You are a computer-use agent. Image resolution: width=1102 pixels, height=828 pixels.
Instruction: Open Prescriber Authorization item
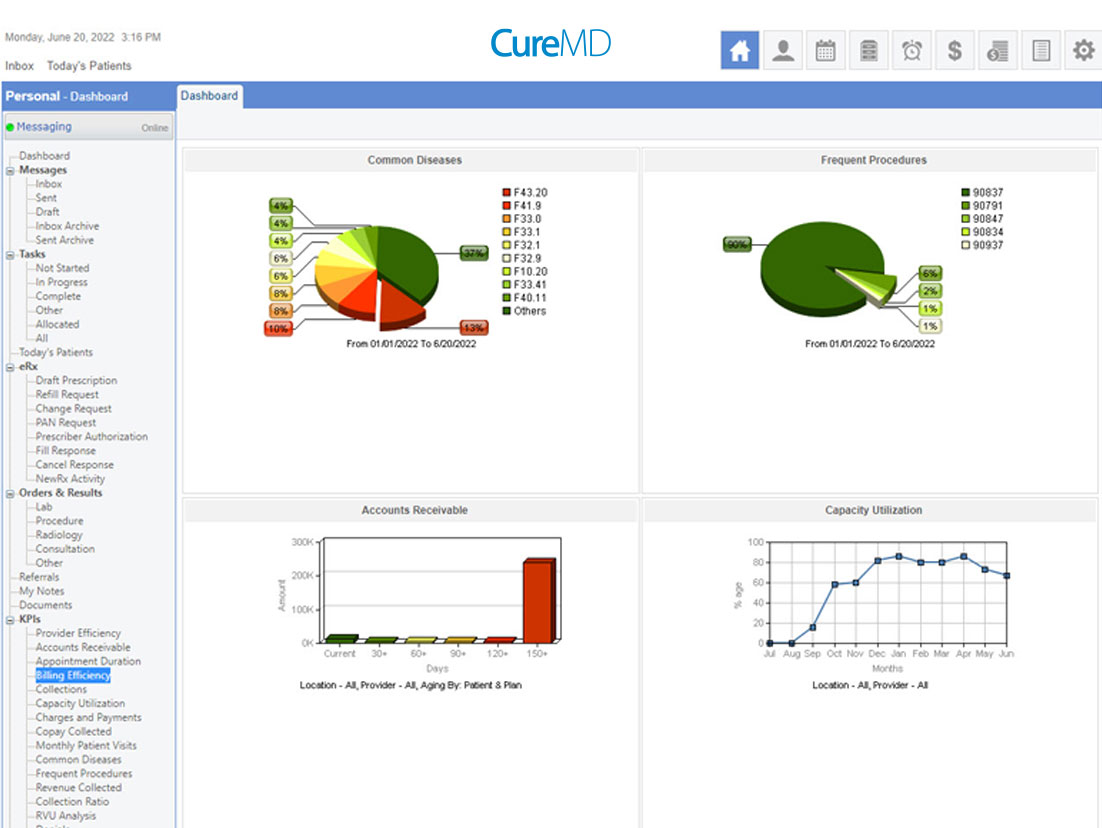click(x=92, y=436)
